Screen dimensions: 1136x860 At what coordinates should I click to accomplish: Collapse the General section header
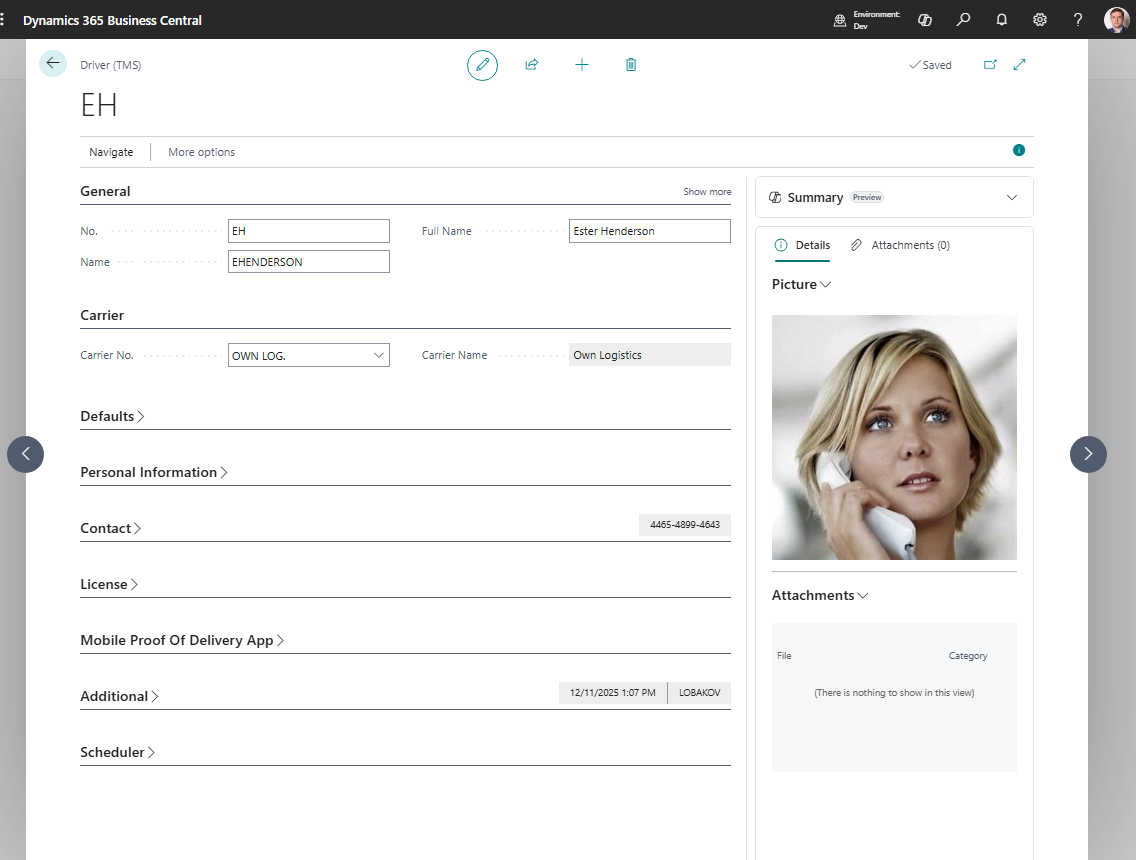(105, 191)
